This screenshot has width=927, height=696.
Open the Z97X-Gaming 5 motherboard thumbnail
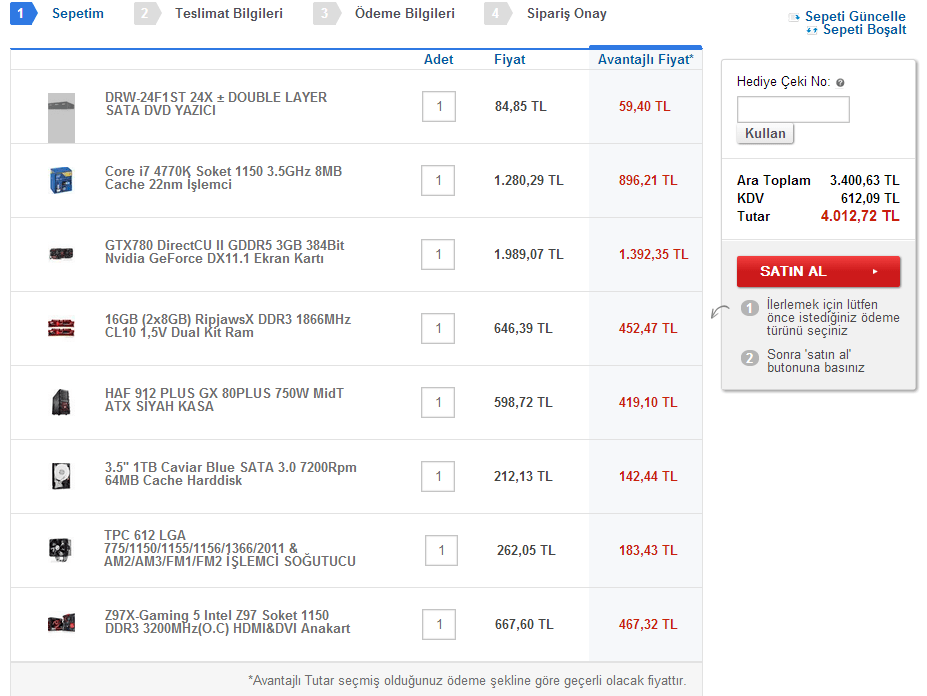tap(61, 623)
